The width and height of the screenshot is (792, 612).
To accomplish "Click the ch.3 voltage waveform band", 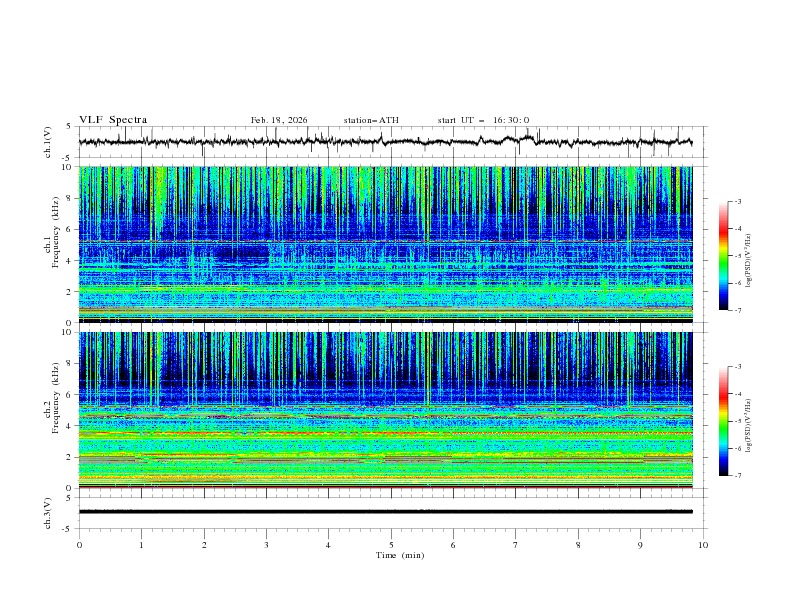I will (x=385, y=512).
